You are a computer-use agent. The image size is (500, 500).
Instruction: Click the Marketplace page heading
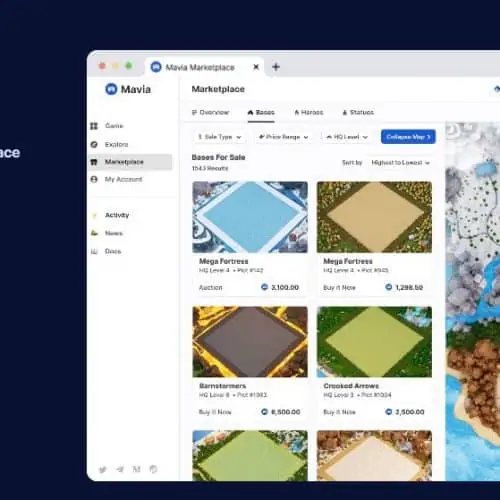click(218, 89)
